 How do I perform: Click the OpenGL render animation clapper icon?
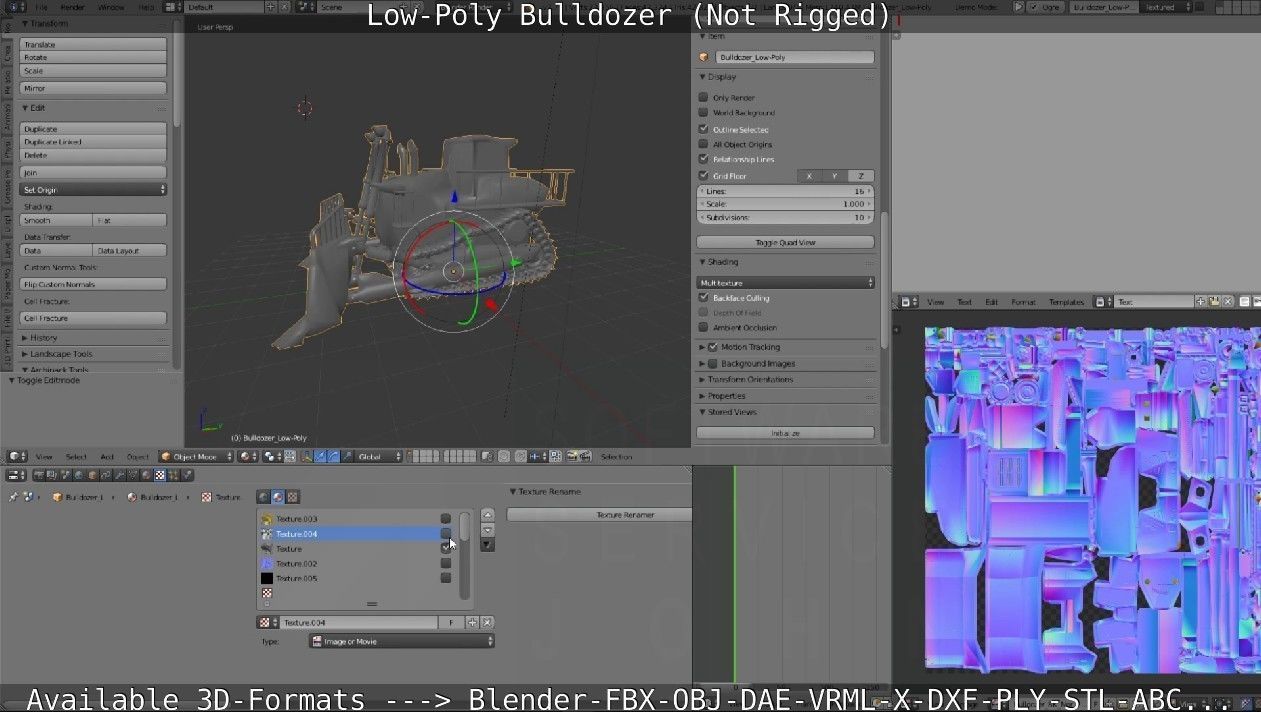(584, 457)
